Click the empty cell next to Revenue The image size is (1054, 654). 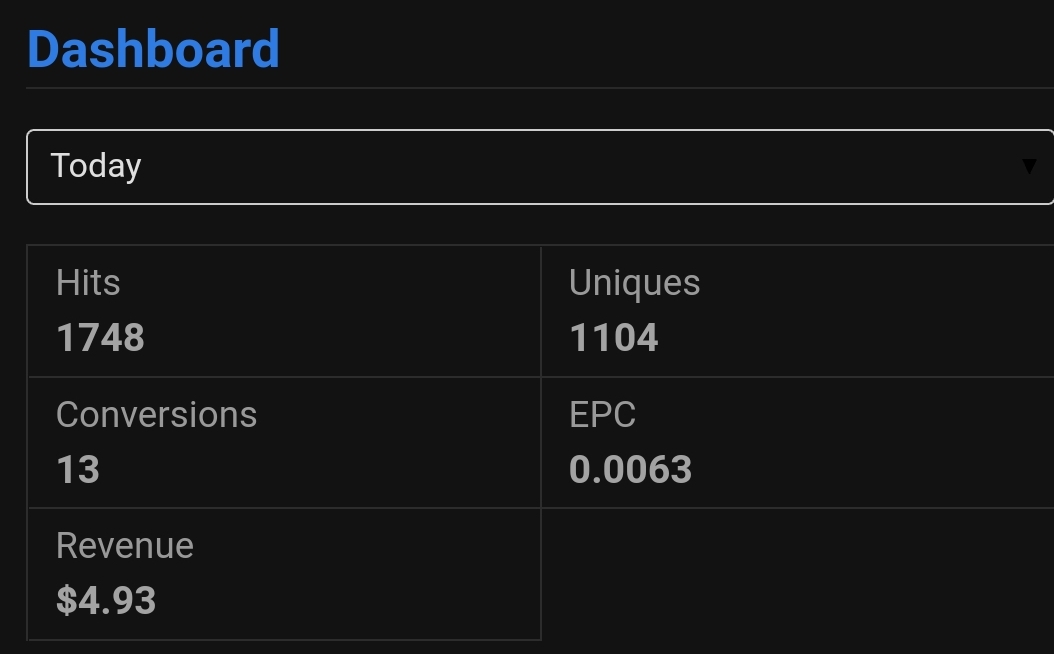[797, 574]
